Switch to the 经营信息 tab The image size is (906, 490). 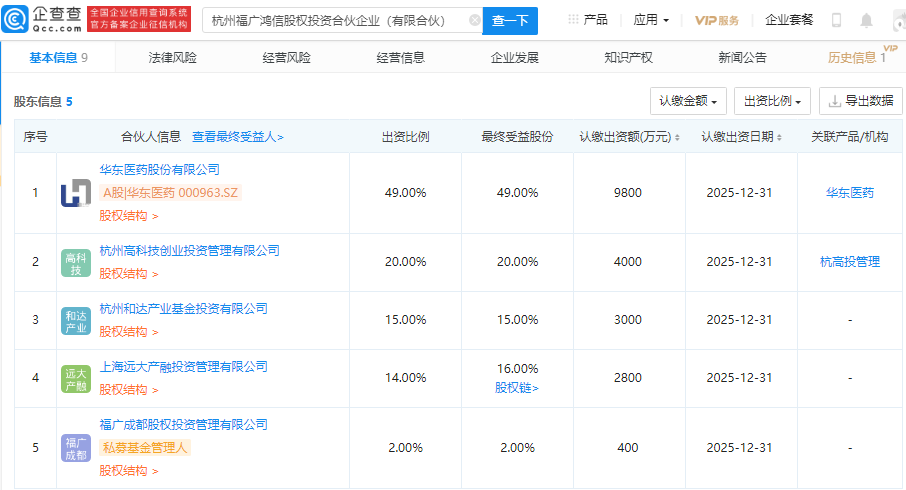(400, 58)
